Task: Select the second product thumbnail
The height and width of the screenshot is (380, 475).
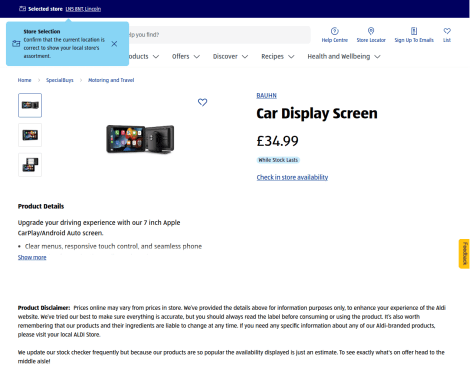Action: (30, 135)
